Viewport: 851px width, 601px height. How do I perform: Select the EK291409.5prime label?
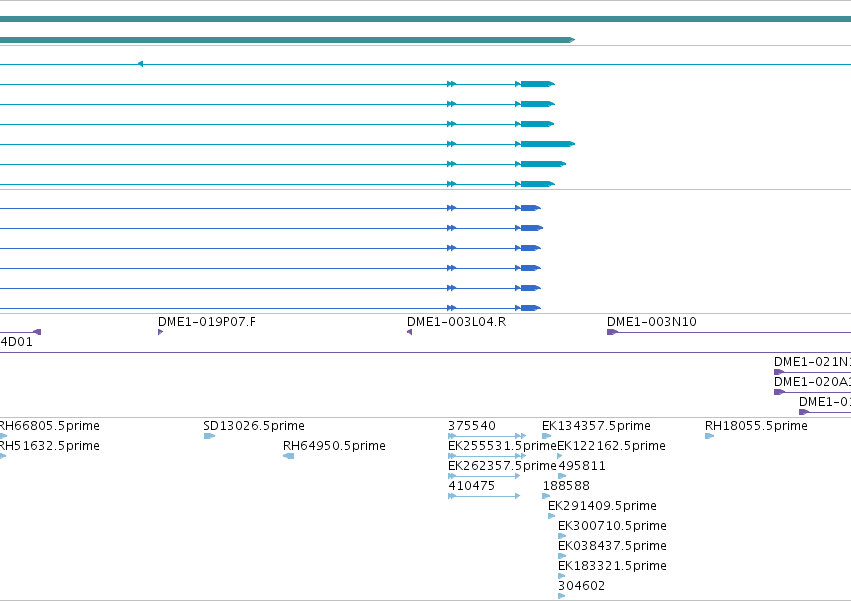point(602,506)
